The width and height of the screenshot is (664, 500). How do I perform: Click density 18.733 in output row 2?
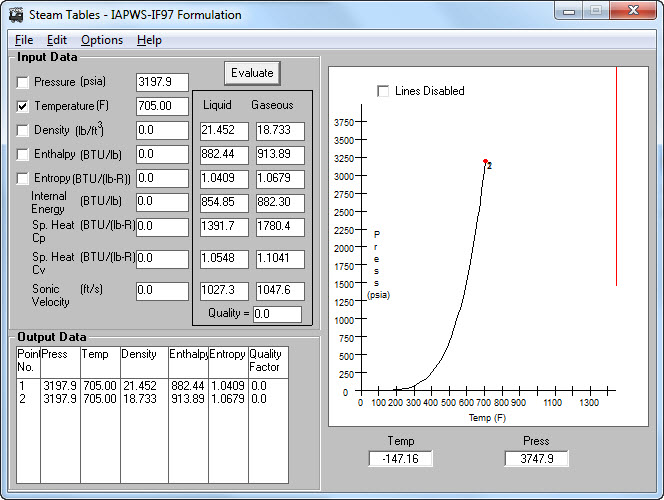coord(140,399)
